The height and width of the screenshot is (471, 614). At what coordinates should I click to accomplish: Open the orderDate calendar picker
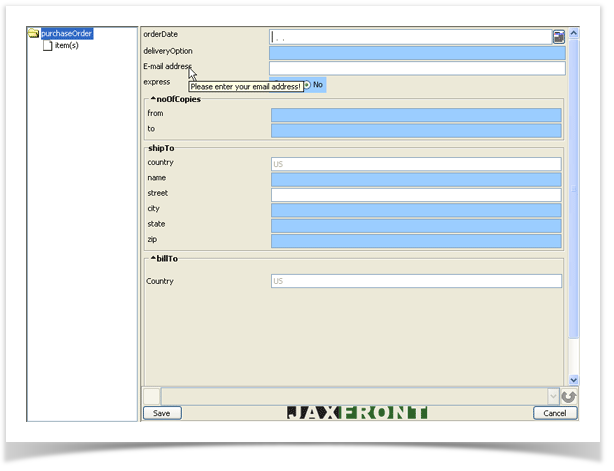pyautogui.click(x=558, y=36)
